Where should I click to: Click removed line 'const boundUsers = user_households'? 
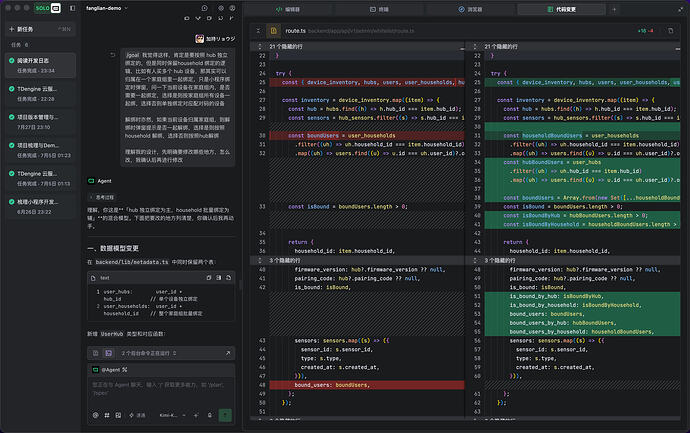pyautogui.click(x=367, y=136)
